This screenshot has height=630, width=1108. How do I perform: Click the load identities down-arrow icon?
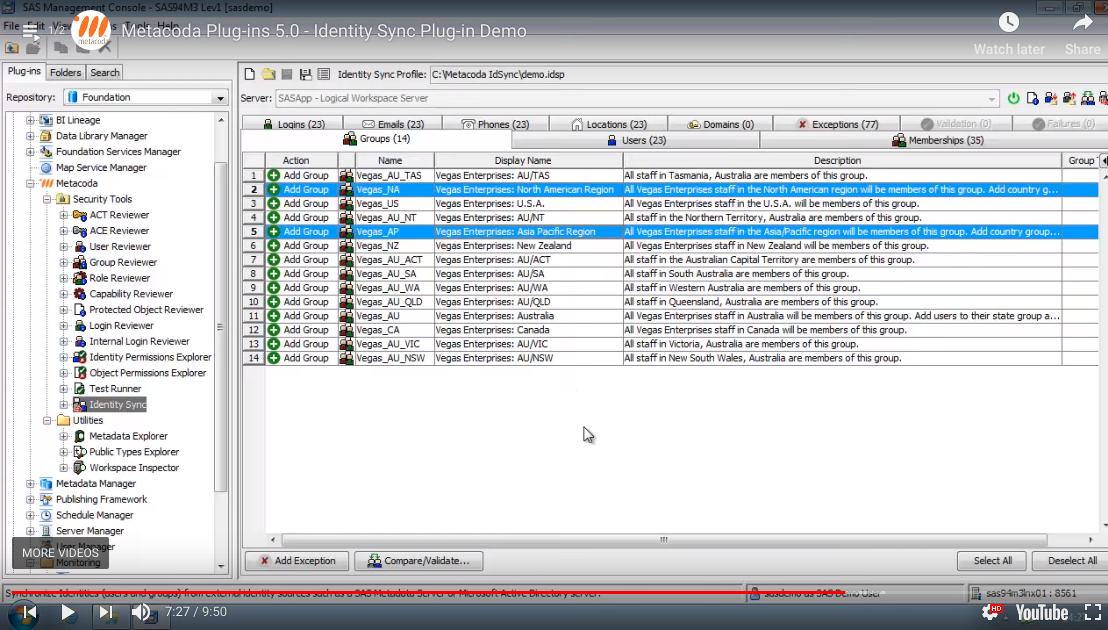tap(1051, 98)
